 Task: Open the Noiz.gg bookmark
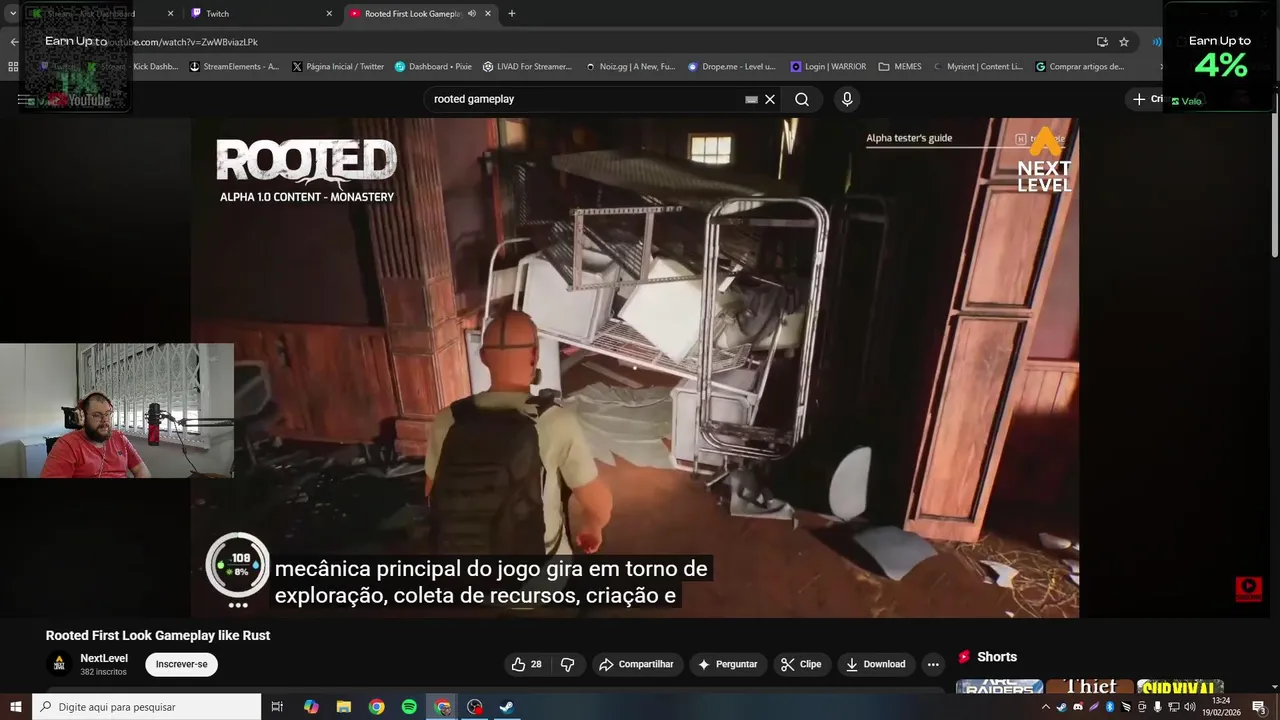(630, 67)
